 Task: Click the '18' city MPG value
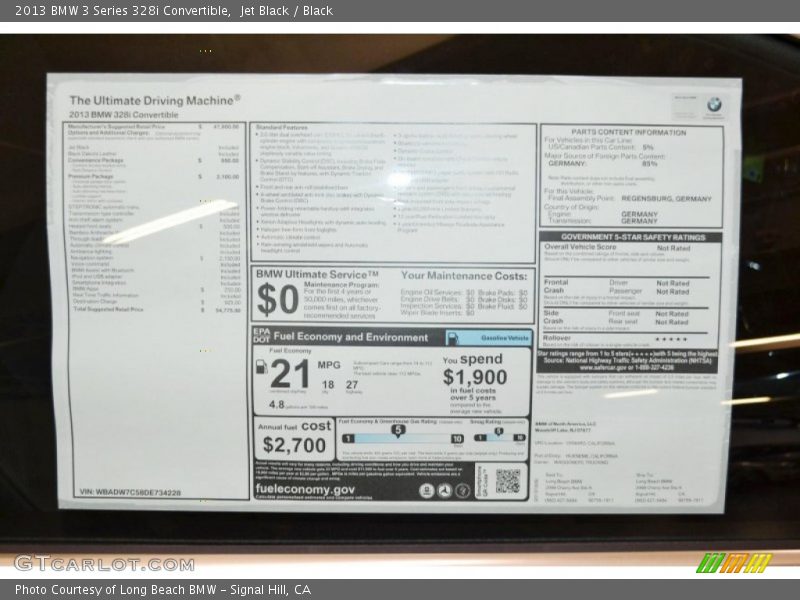point(328,385)
